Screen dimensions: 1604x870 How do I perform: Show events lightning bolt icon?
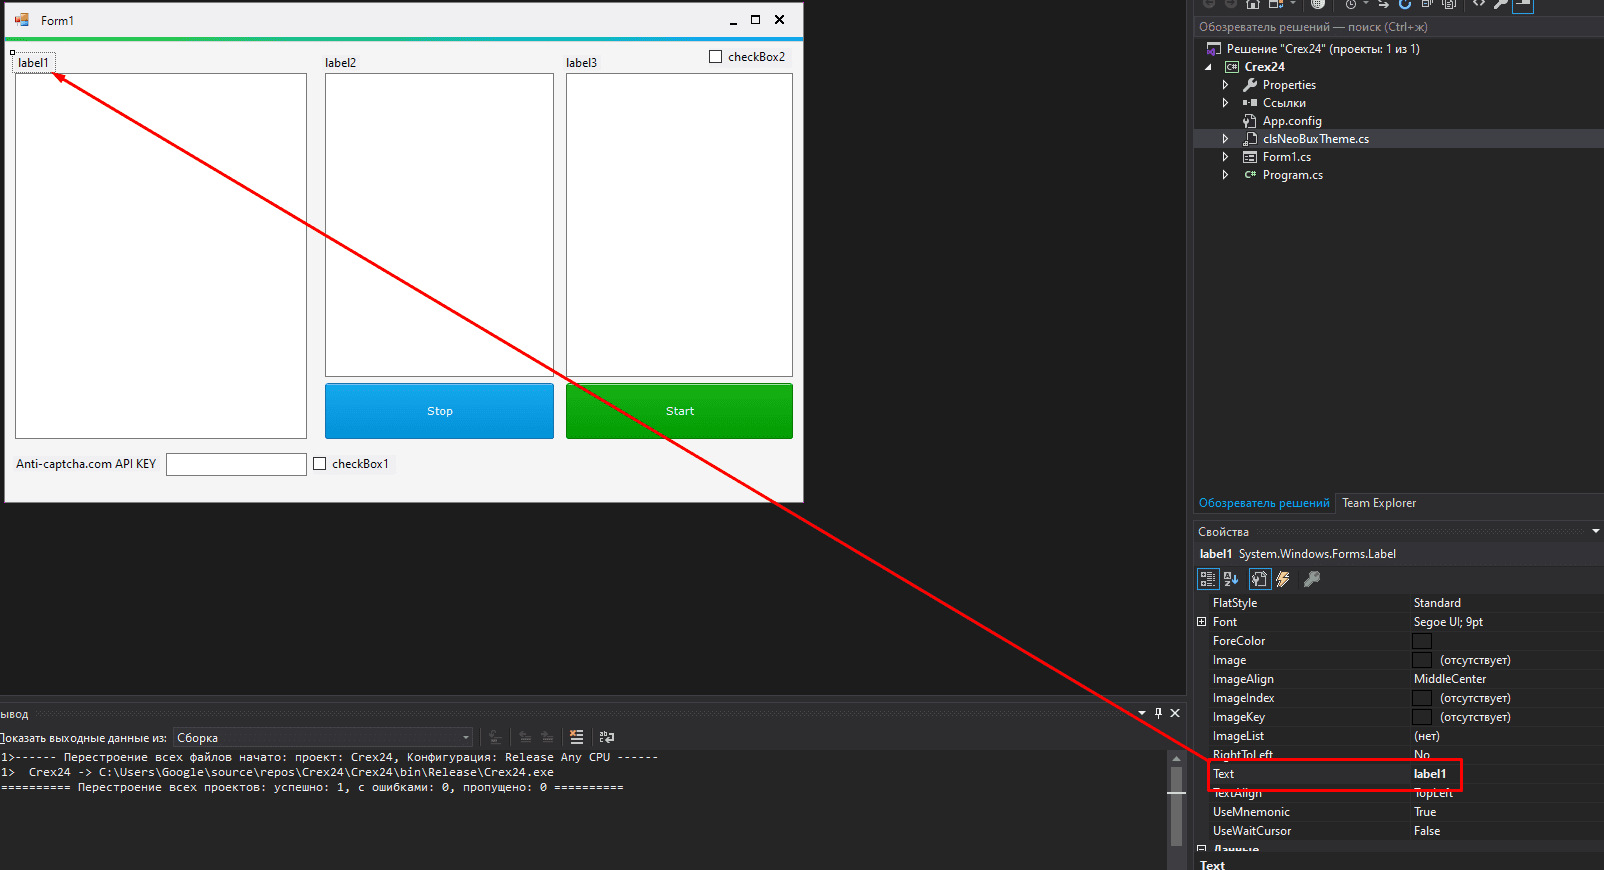pos(1283,579)
